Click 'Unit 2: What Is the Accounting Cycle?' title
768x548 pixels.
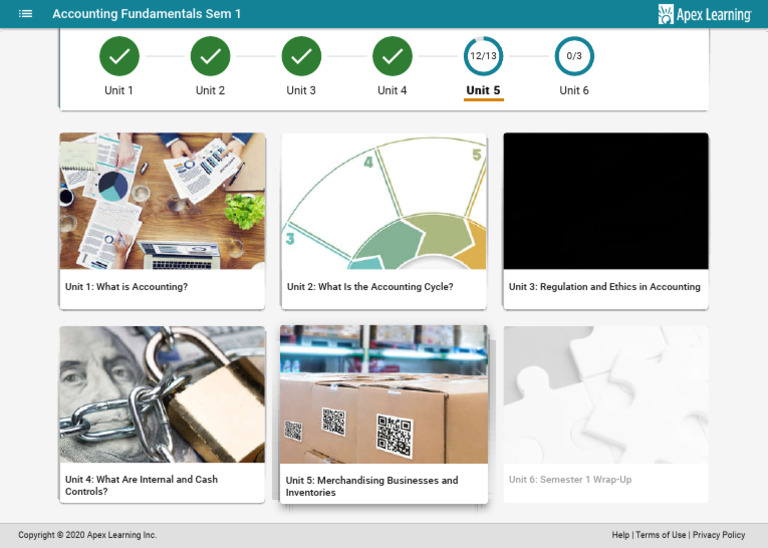[x=370, y=286]
